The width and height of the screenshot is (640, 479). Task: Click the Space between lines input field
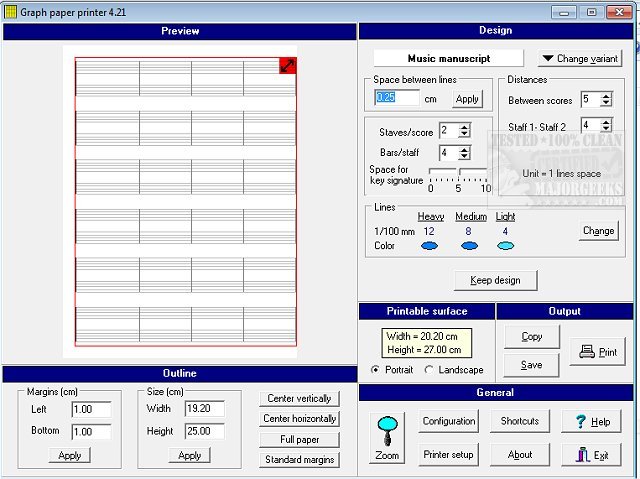click(x=397, y=98)
